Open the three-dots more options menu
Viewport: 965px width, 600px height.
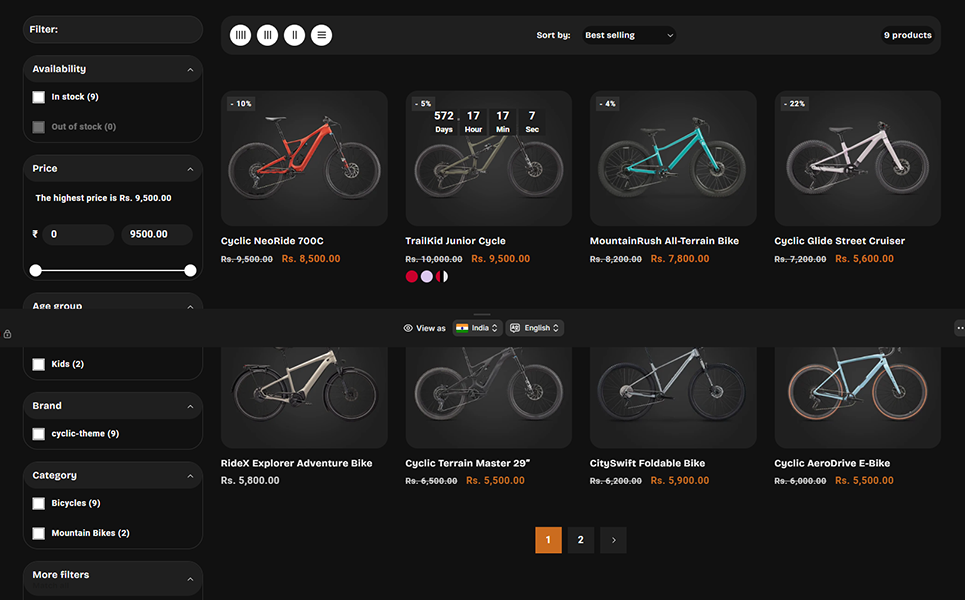click(x=959, y=328)
